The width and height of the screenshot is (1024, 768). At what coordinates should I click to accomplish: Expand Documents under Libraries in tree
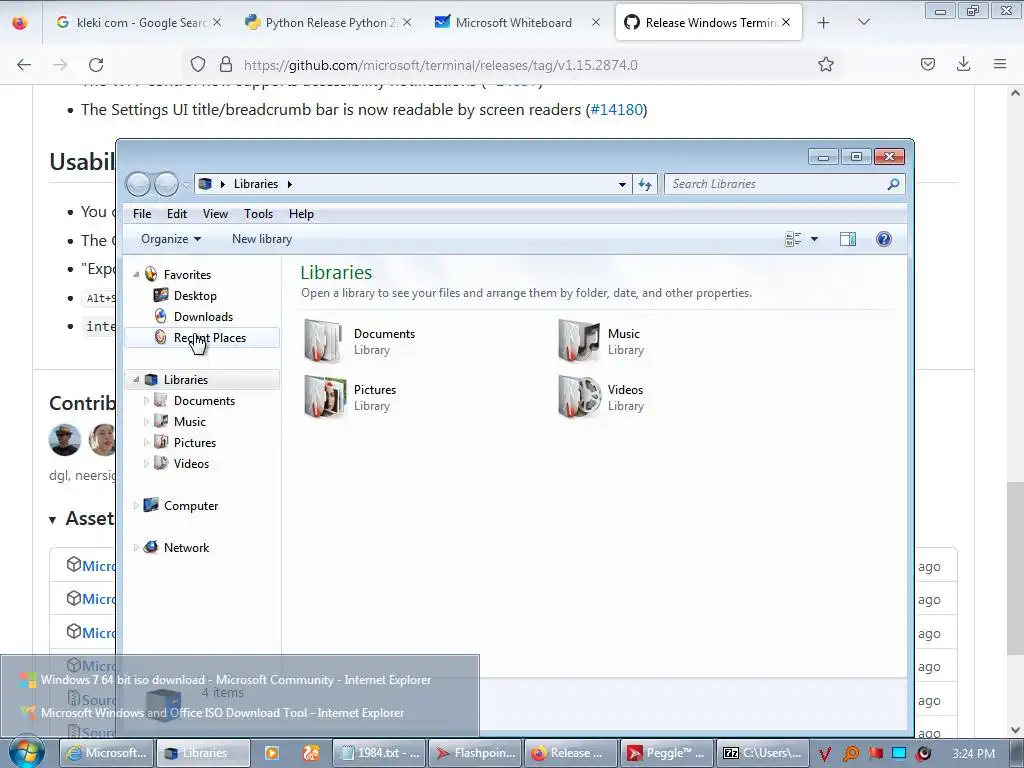click(146, 400)
